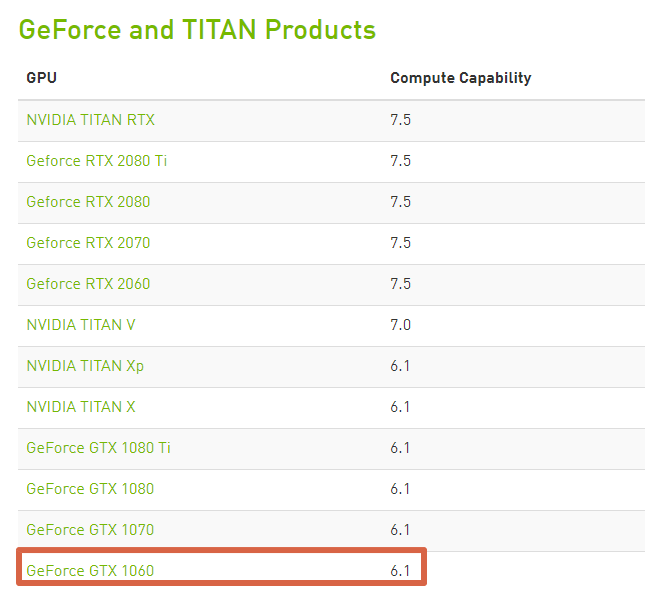This screenshot has height=590, width=661.
Task: Click the 6.1 value for GTX 1080 Ti
Action: [x=400, y=448]
